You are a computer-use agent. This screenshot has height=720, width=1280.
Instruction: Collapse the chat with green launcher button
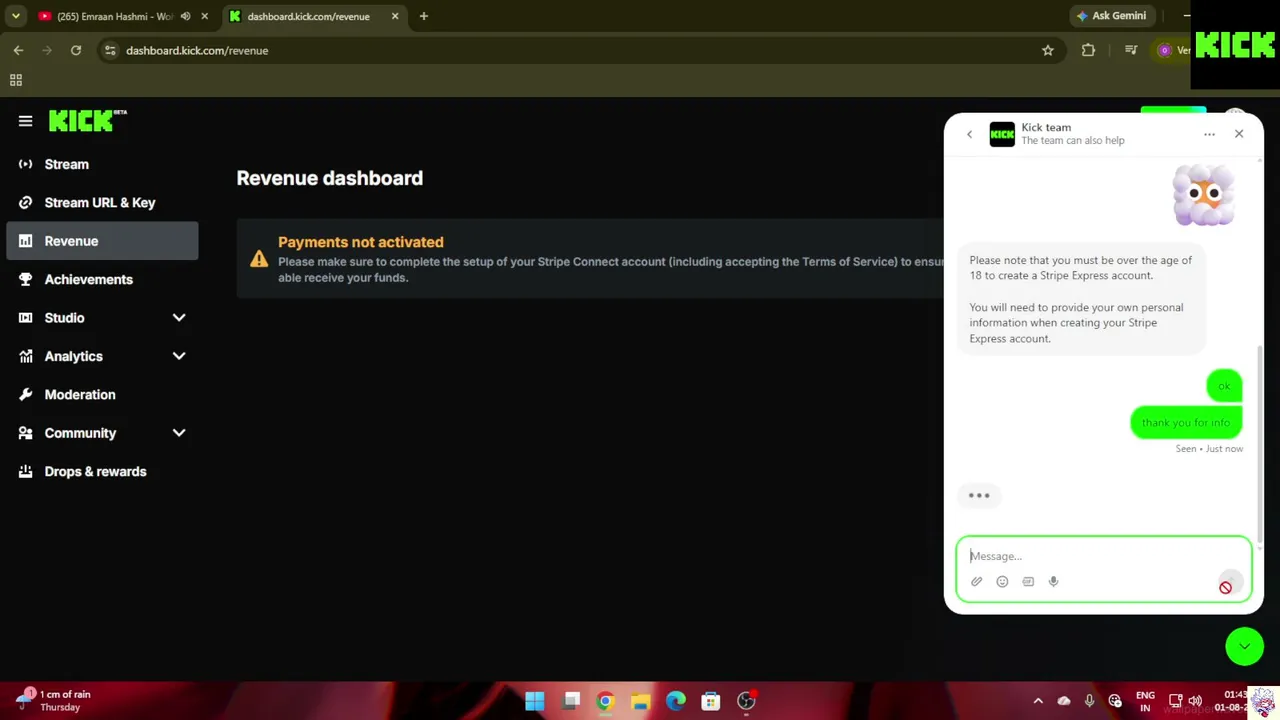[x=1245, y=646]
